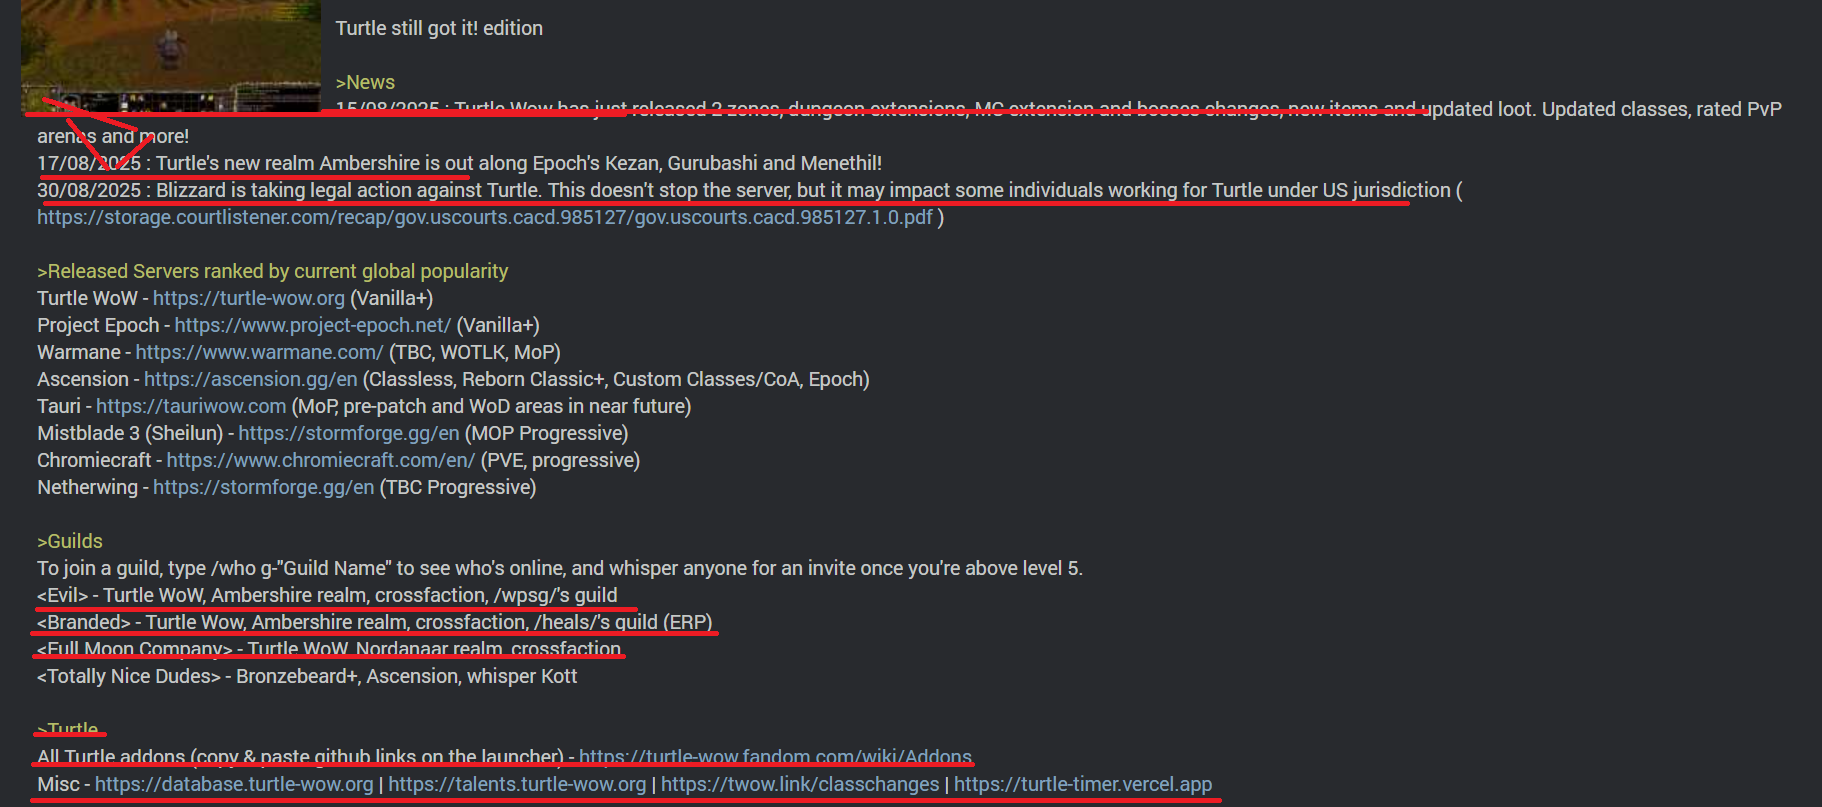Screen dimensions: 1822x807
Task: Visit the chromiecraft.com/en link
Action: (321, 460)
